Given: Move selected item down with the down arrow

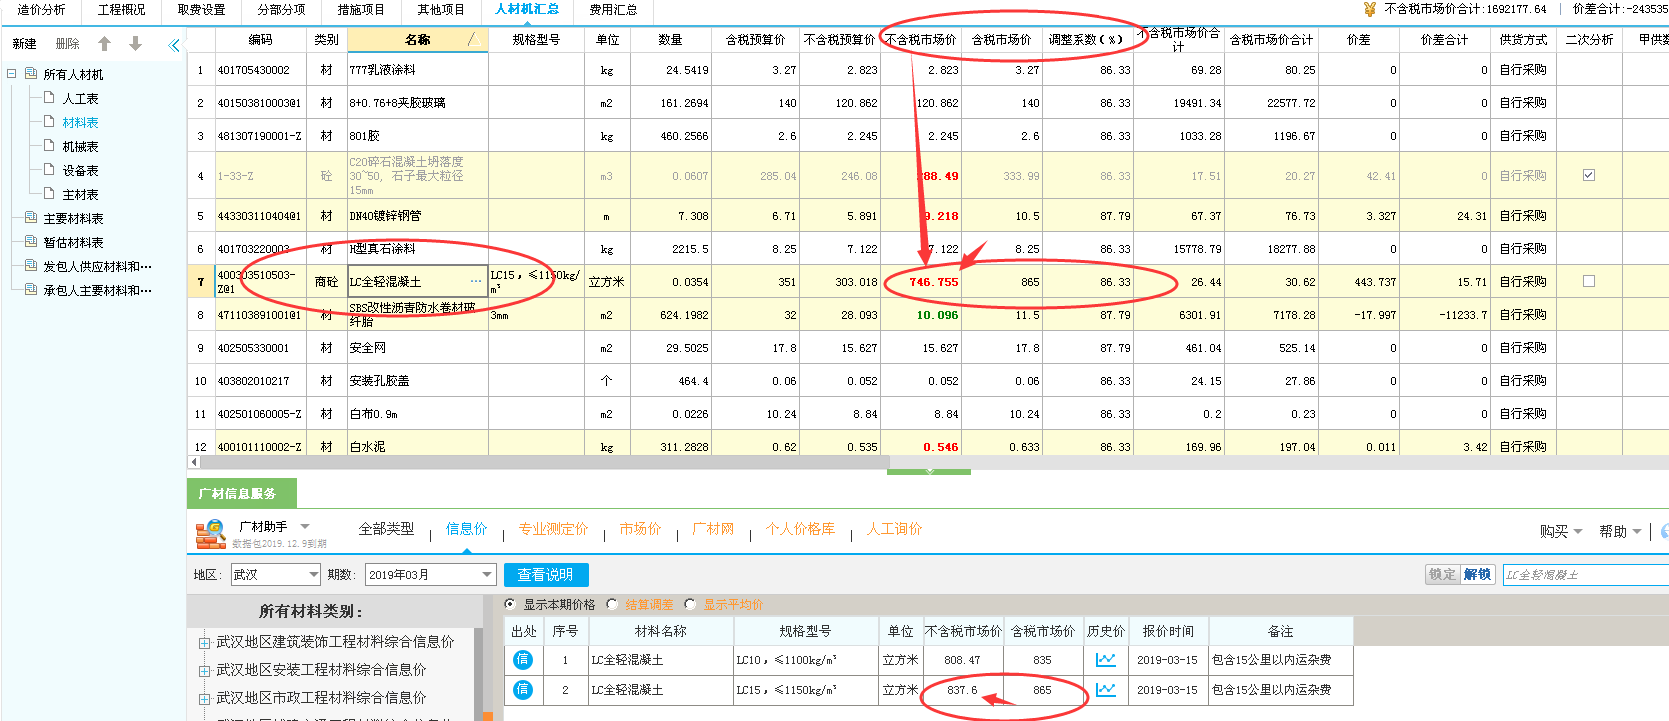Looking at the screenshot, I should (136, 44).
